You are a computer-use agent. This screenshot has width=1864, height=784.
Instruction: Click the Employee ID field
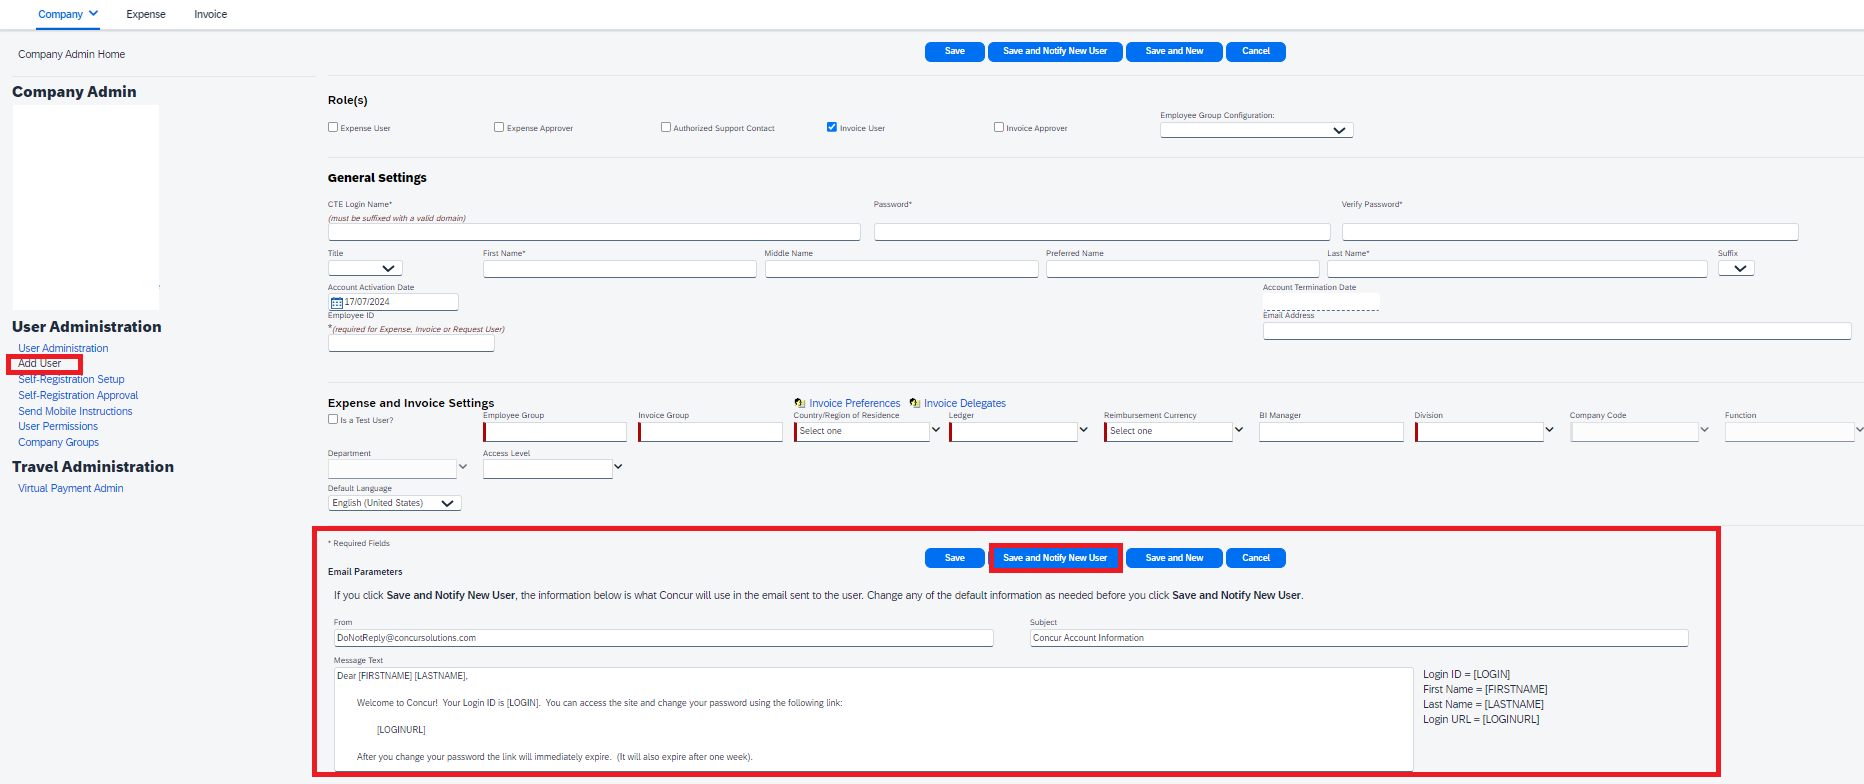411,343
